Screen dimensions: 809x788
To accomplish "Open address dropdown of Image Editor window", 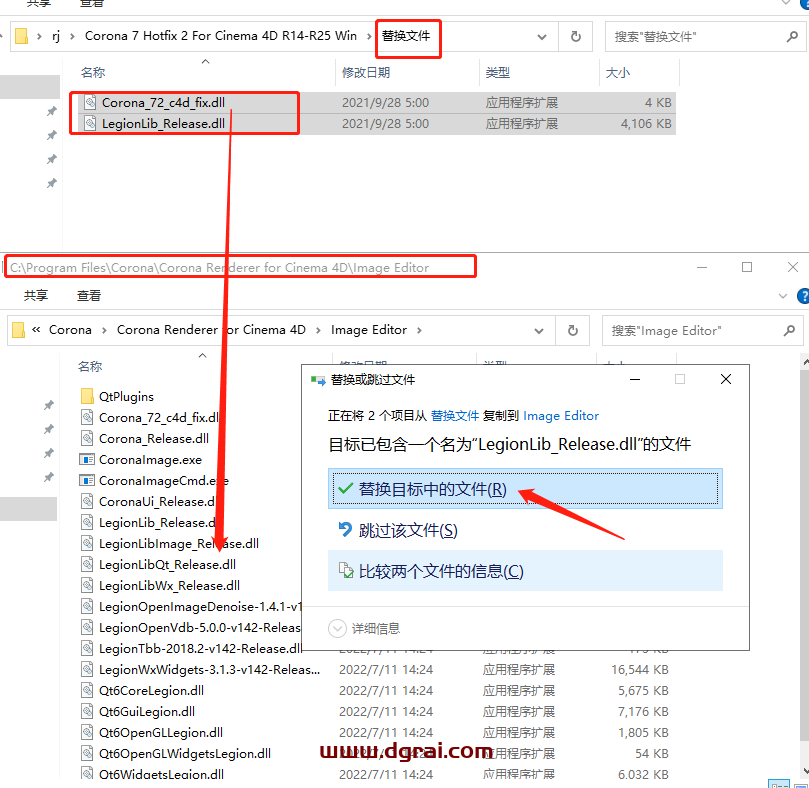I will 539,329.
